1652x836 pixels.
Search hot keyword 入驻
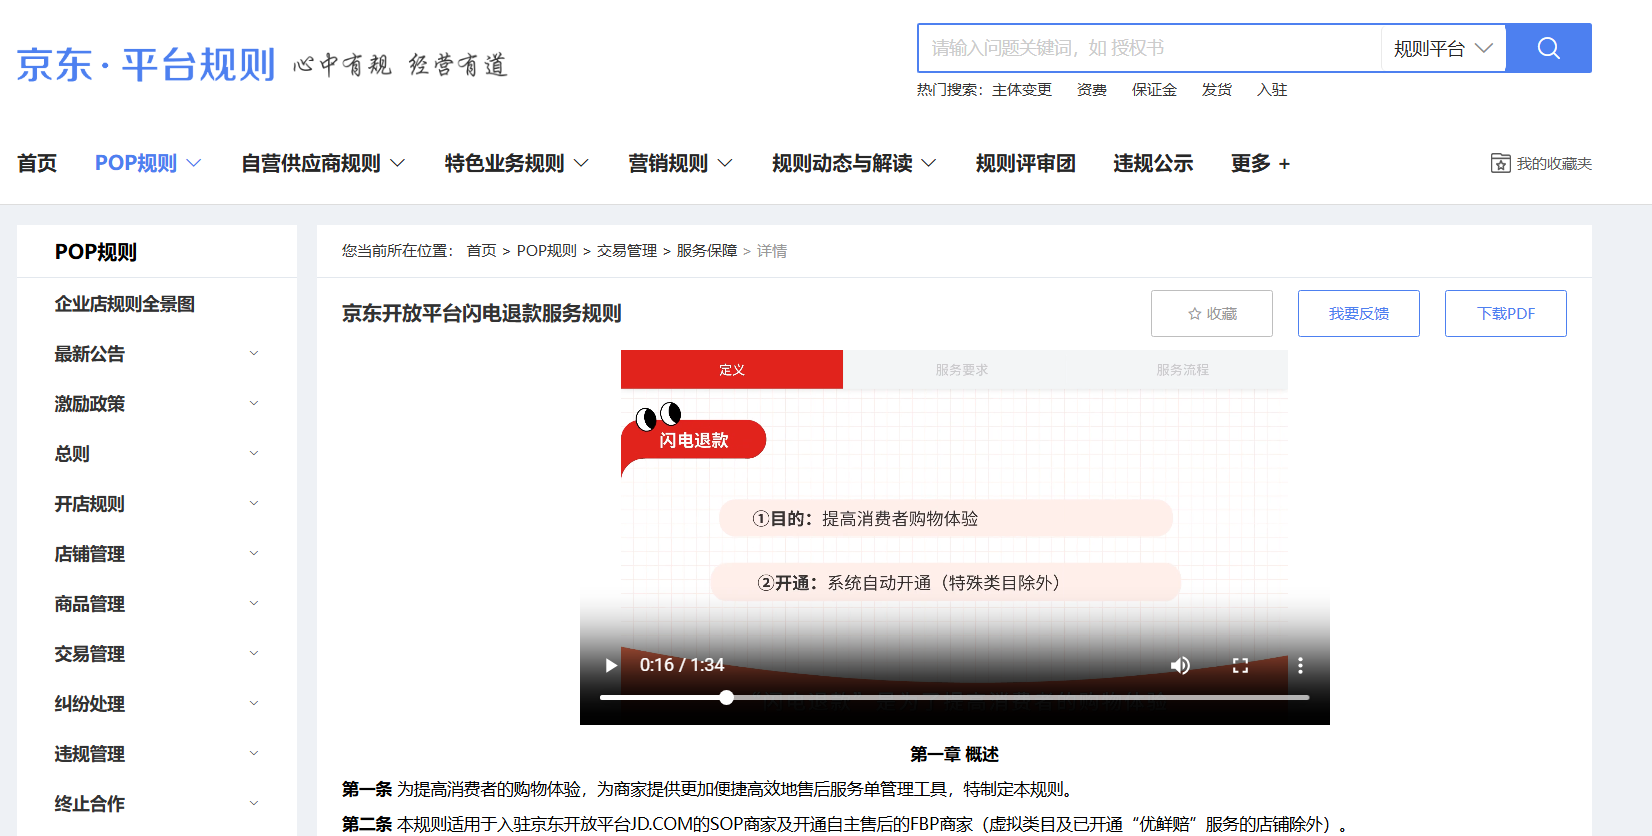(x=1272, y=90)
